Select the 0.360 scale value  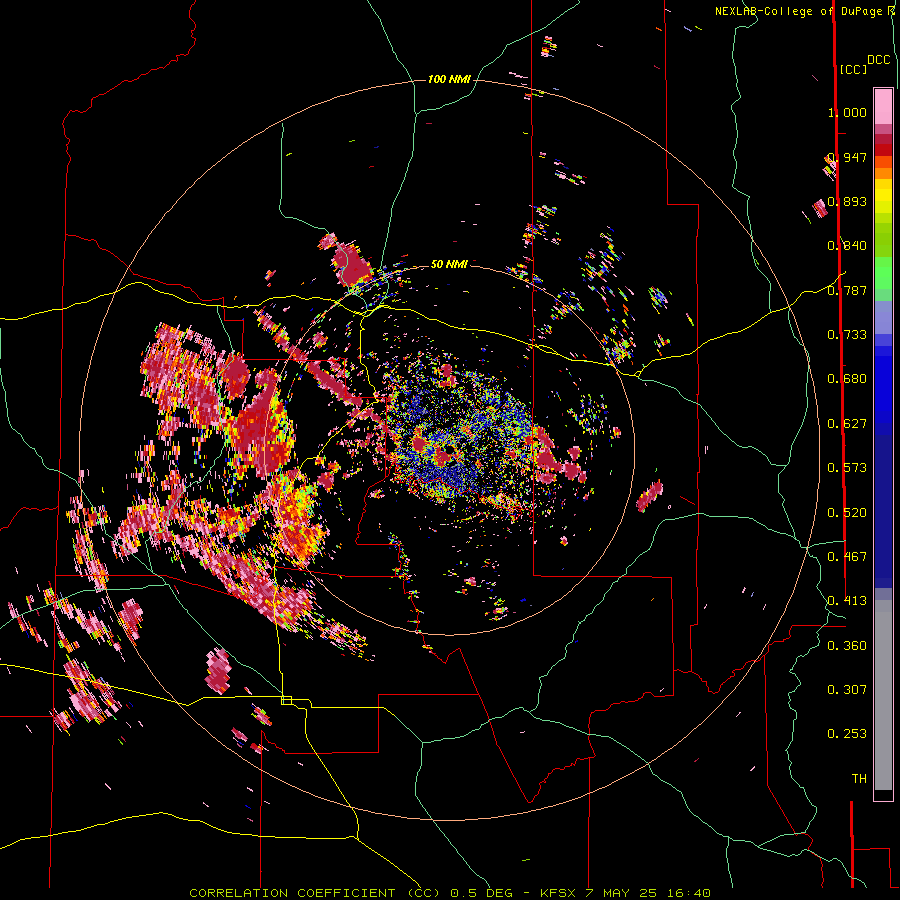847,646
